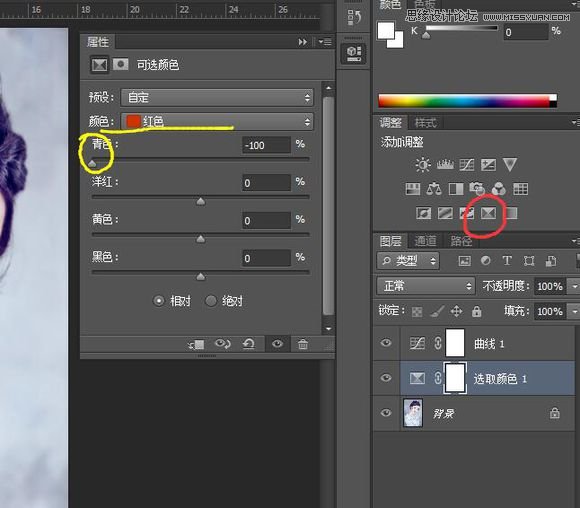Open the History panel icon
This screenshot has height=508, width=580.
(354, 17)
